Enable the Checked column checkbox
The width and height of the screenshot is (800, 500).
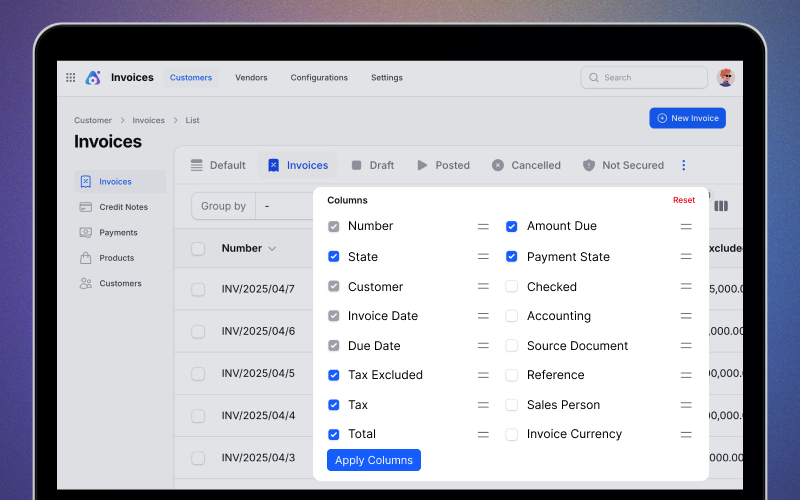click(512, 287)
